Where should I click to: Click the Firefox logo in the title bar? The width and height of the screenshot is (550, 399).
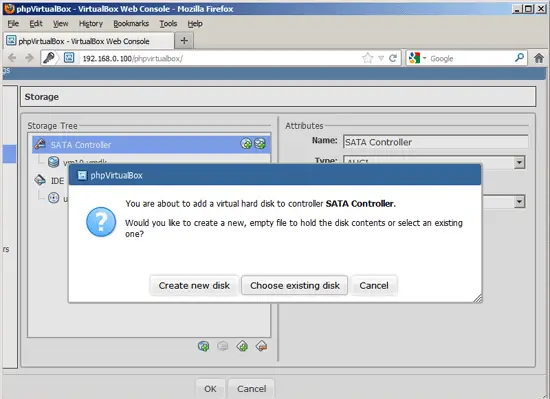9,8
